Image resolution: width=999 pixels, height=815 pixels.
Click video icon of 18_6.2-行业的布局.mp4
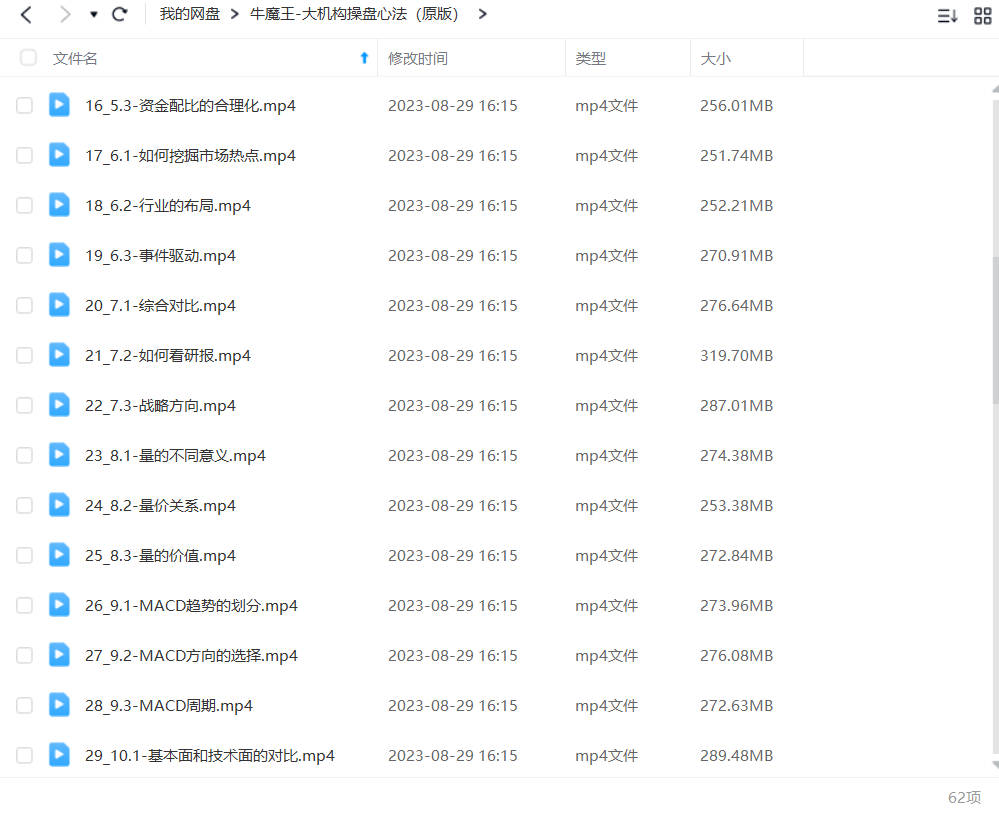[x=59, y=205]
